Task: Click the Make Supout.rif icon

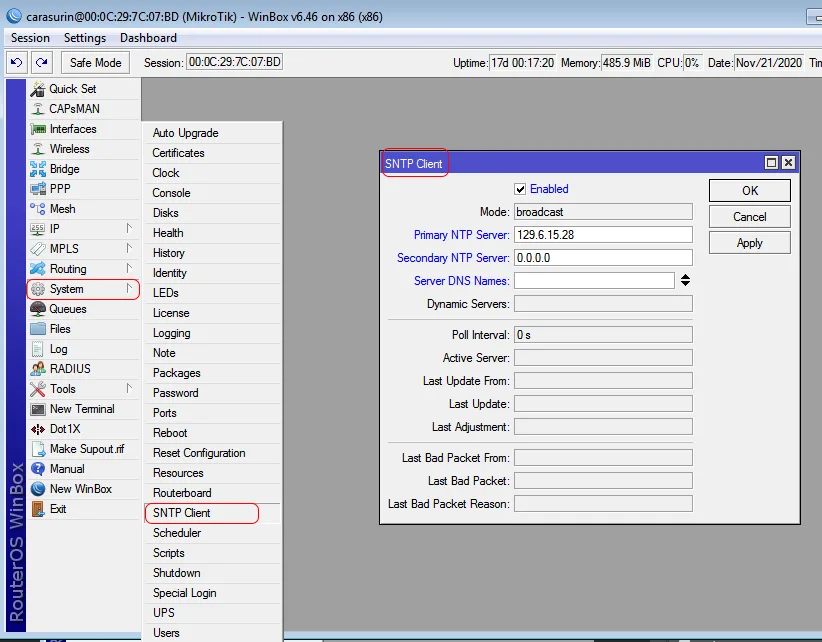Action: (38, 449)
